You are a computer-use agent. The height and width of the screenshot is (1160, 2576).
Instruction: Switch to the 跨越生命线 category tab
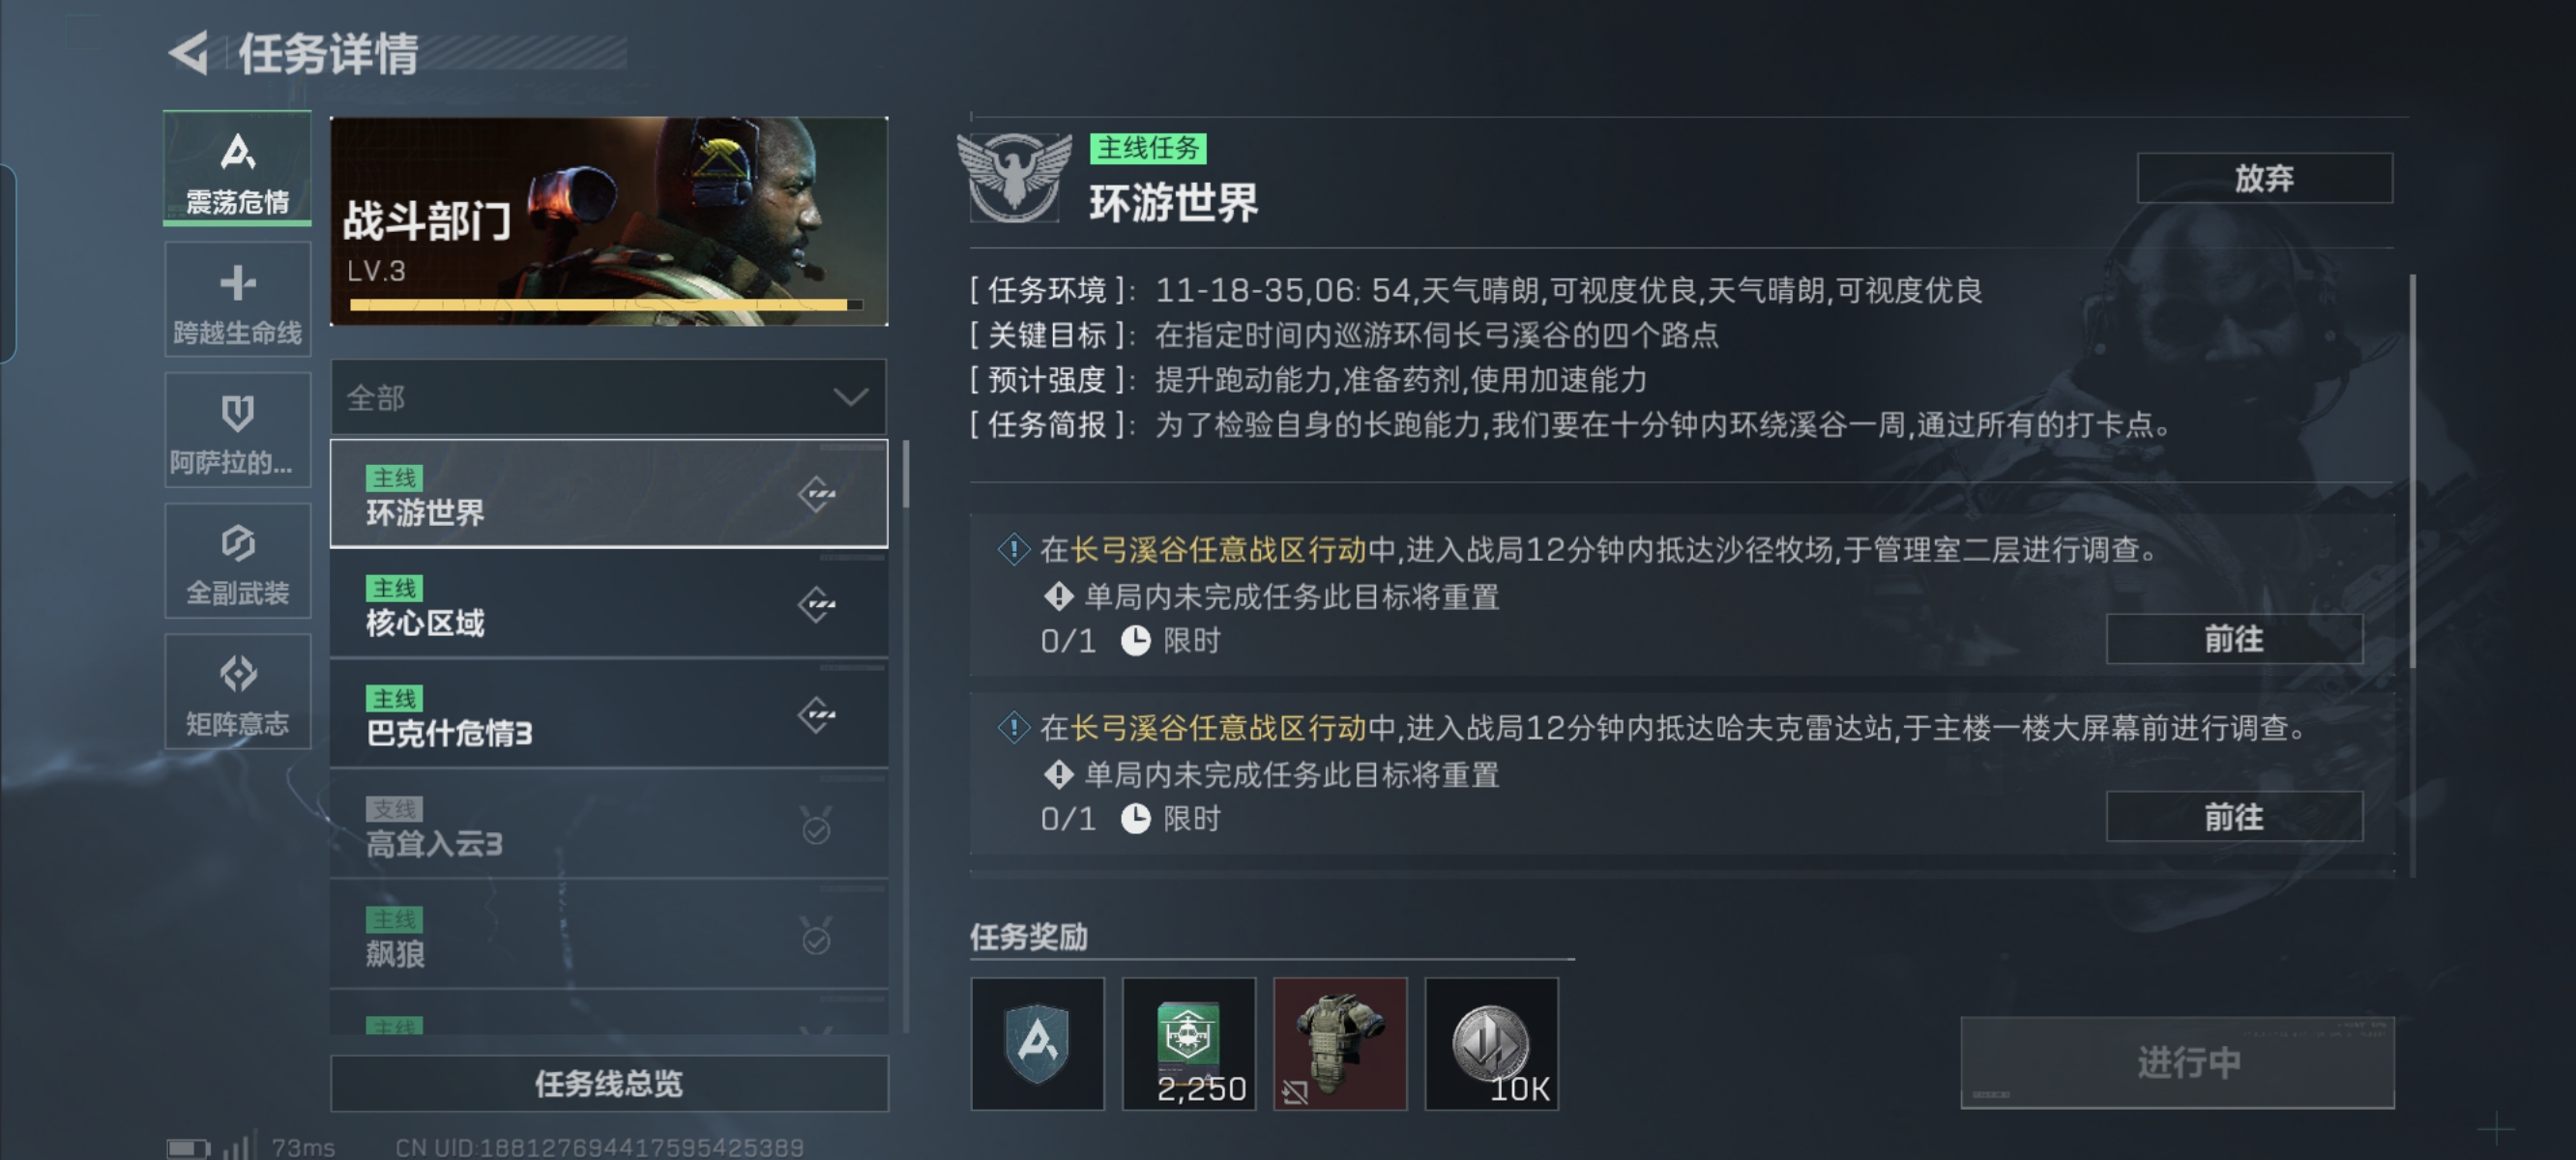[x=238, y=299]
